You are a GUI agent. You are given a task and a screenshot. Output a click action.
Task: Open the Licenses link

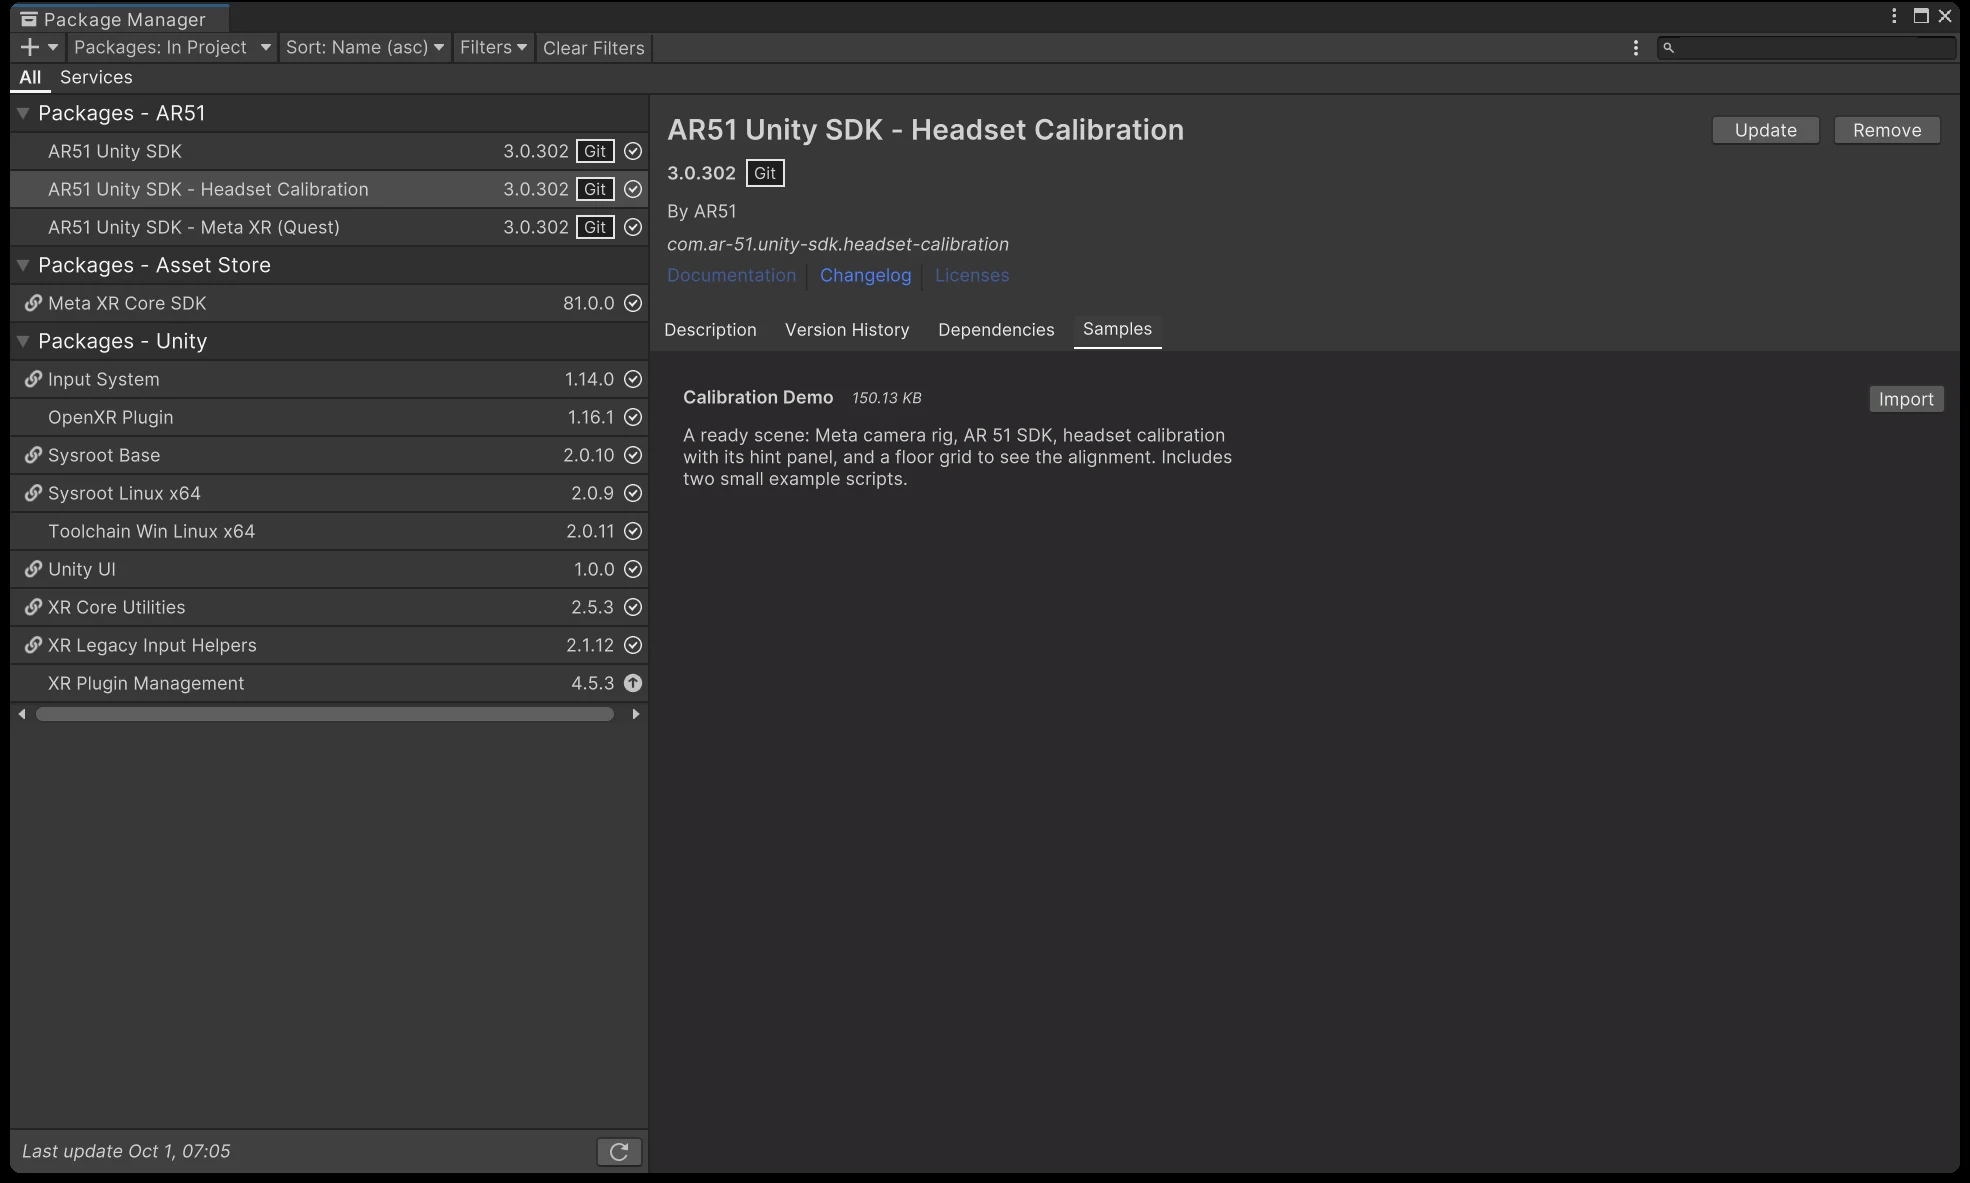[x=972, y=275]
